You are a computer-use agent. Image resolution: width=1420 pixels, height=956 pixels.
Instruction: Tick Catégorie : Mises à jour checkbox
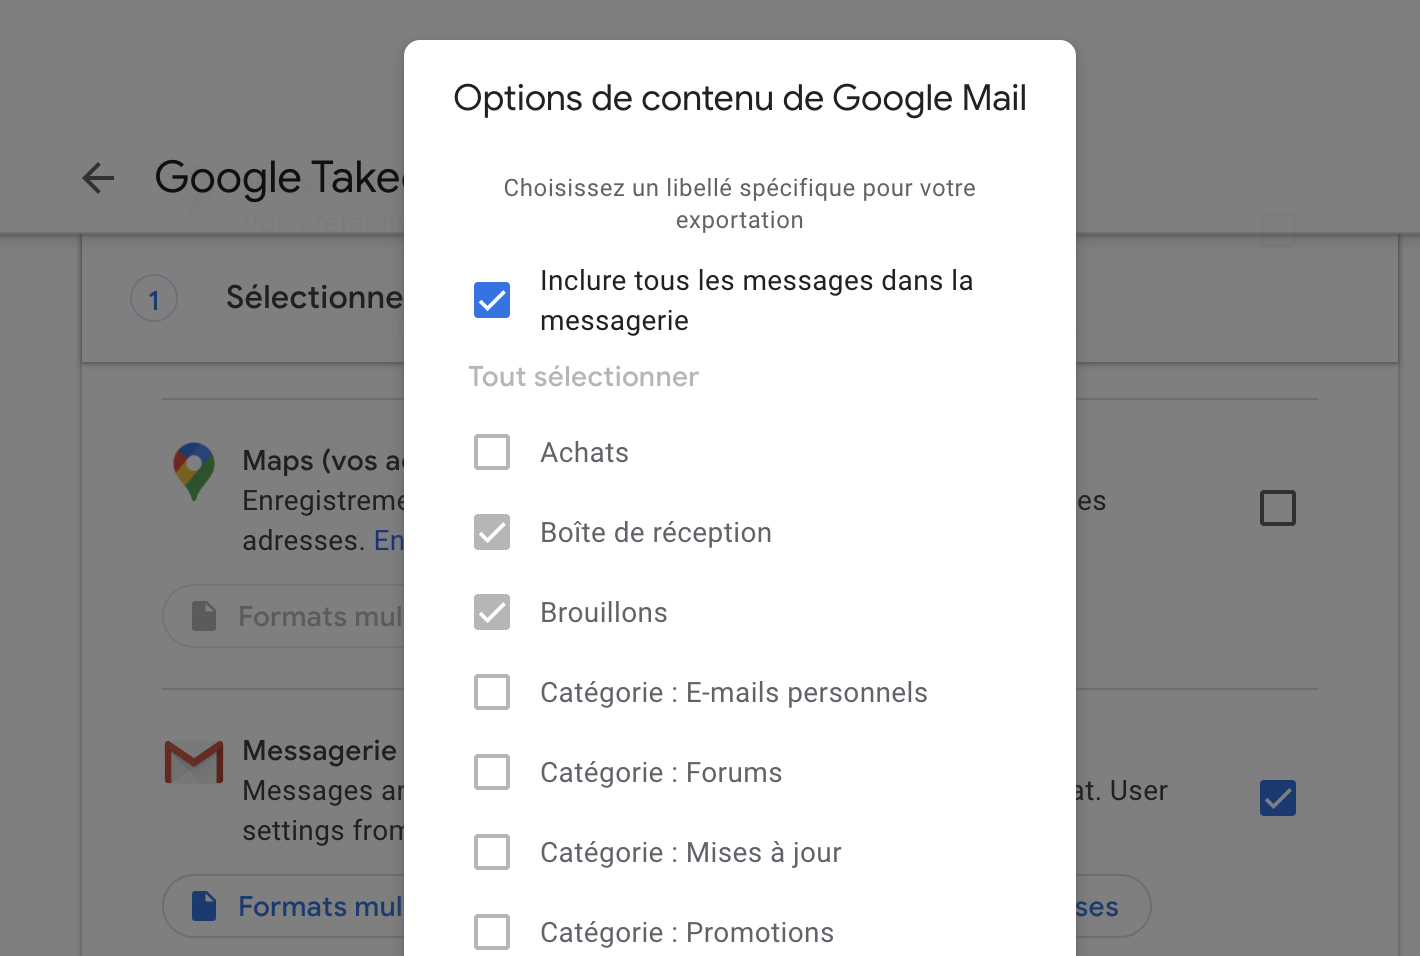[492, 852]
